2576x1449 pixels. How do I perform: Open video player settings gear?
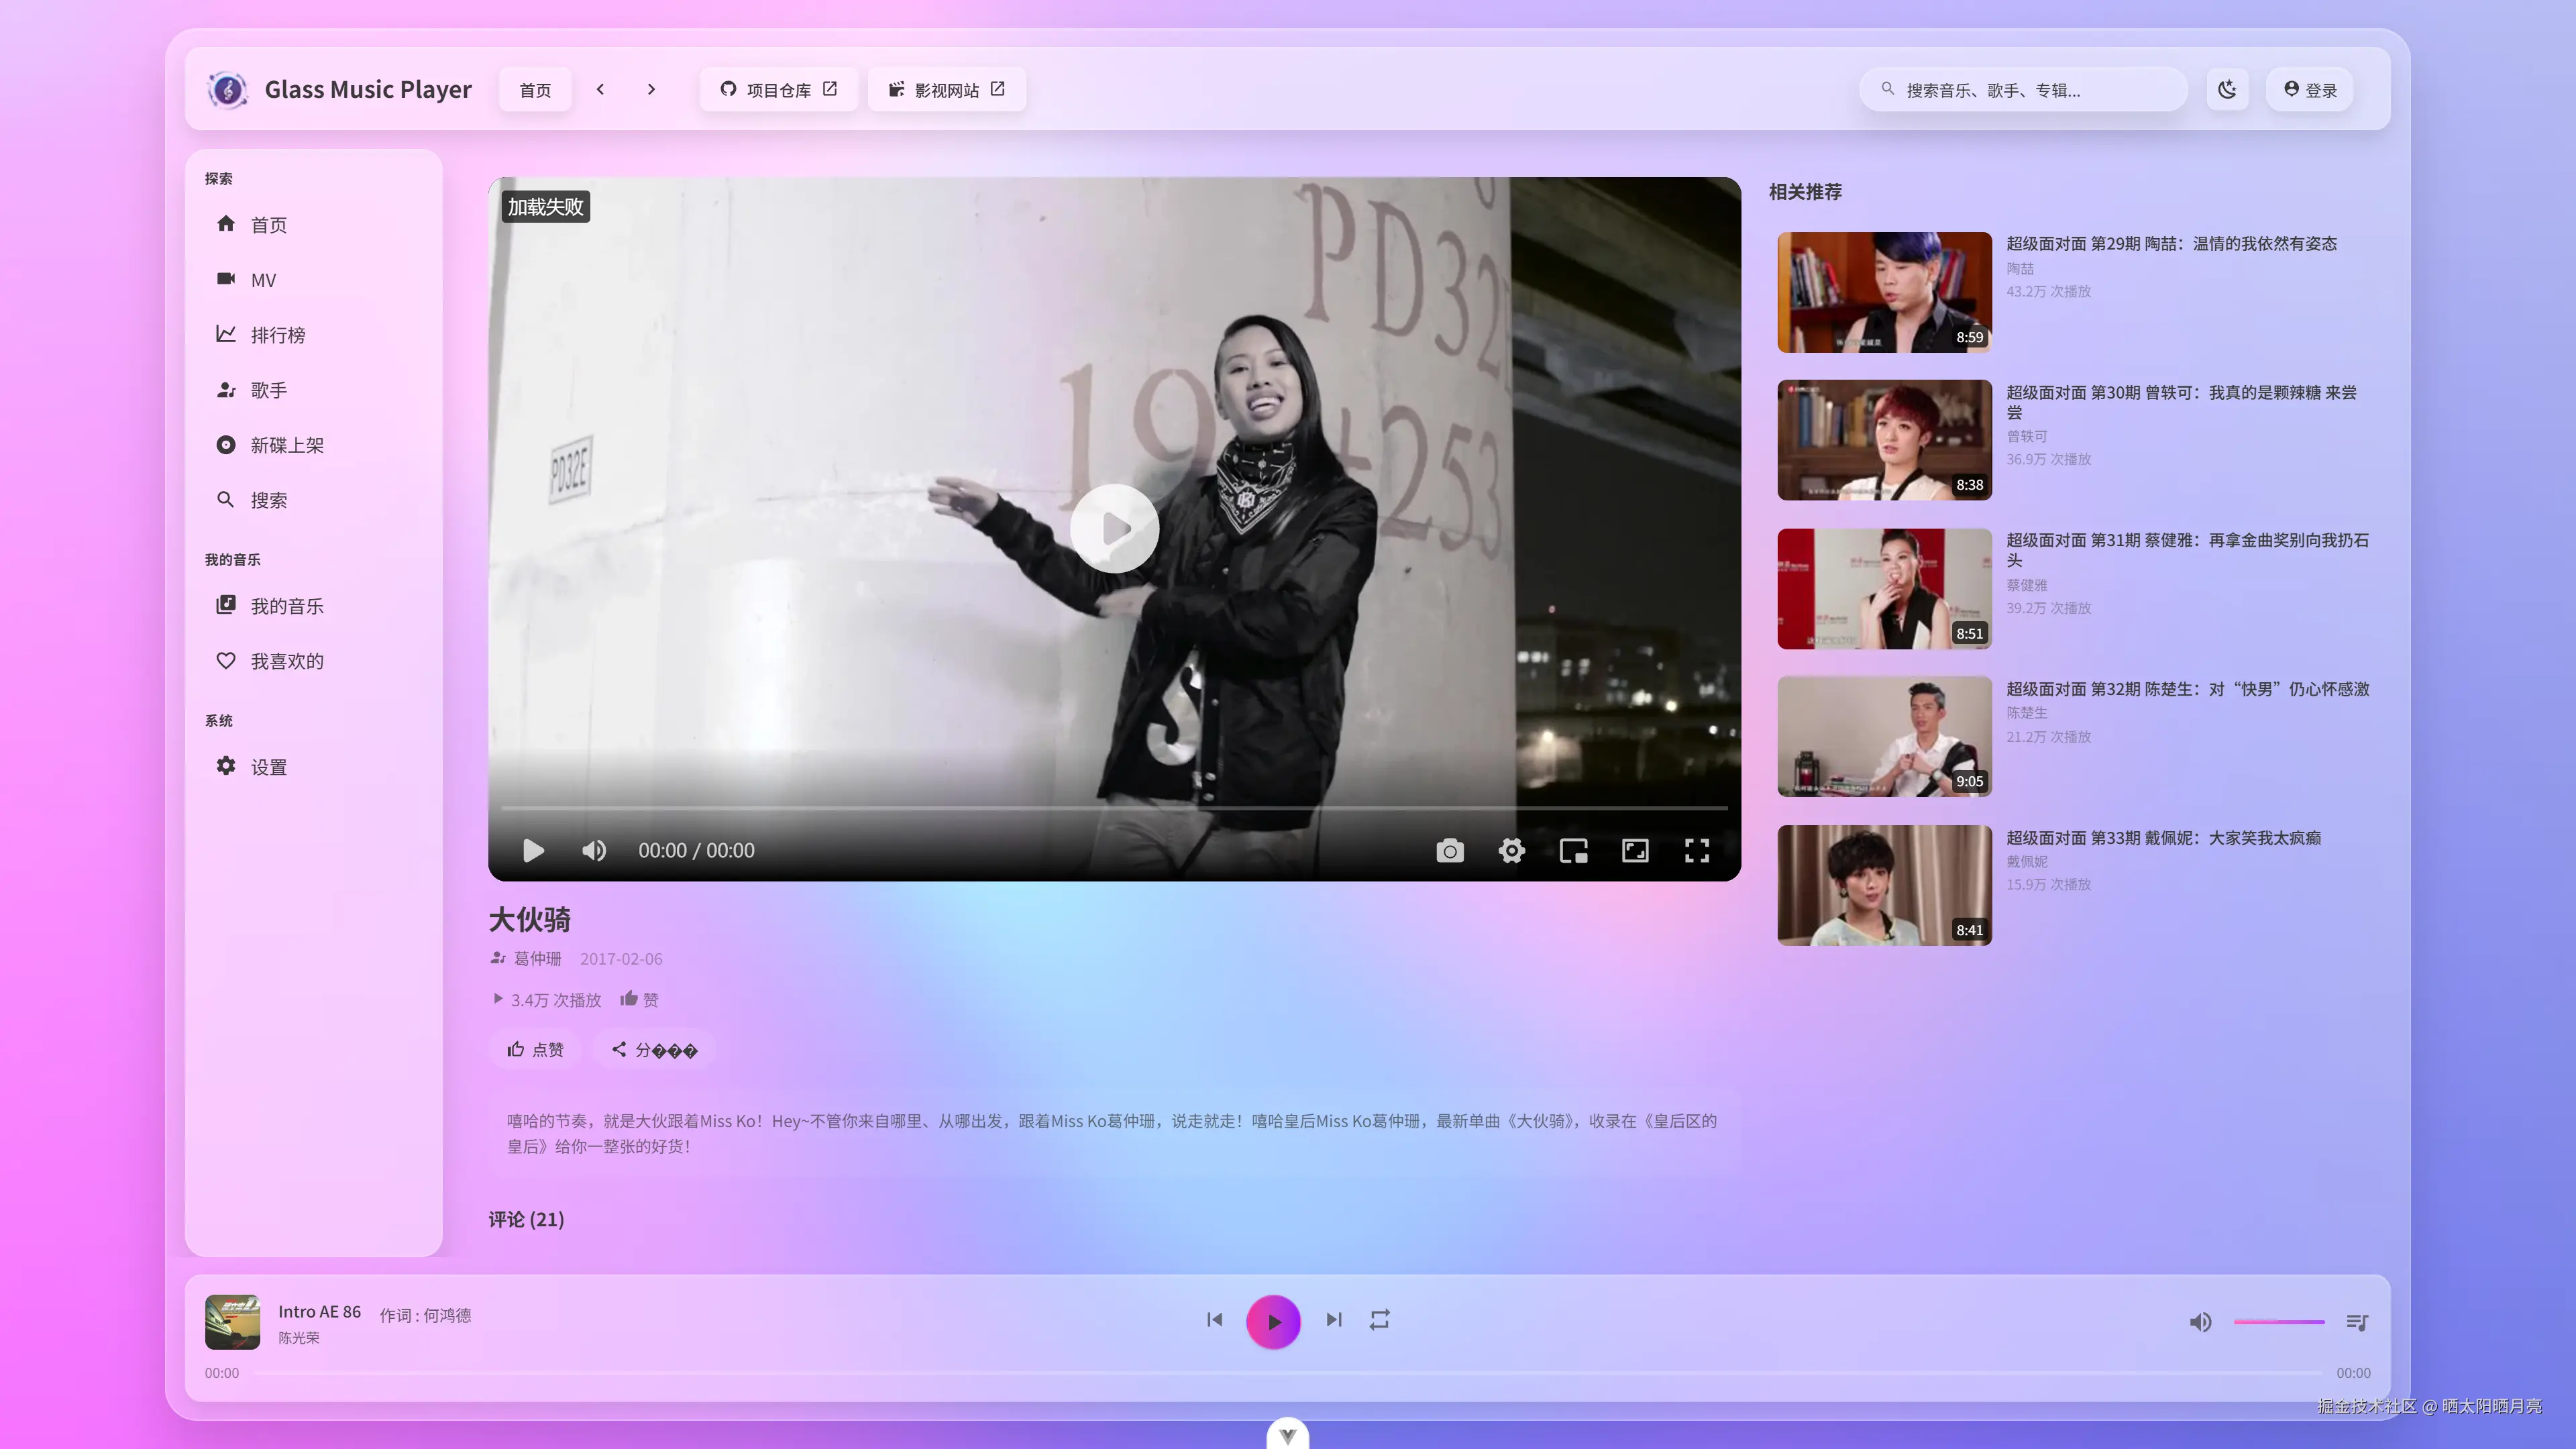pos(1511,850)
